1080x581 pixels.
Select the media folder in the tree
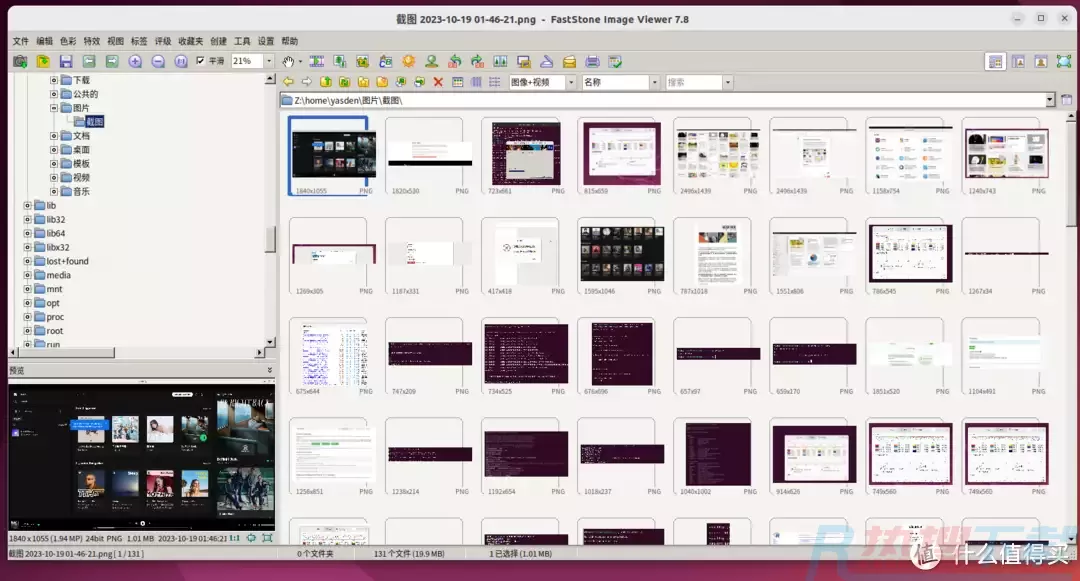click(58, 275)
